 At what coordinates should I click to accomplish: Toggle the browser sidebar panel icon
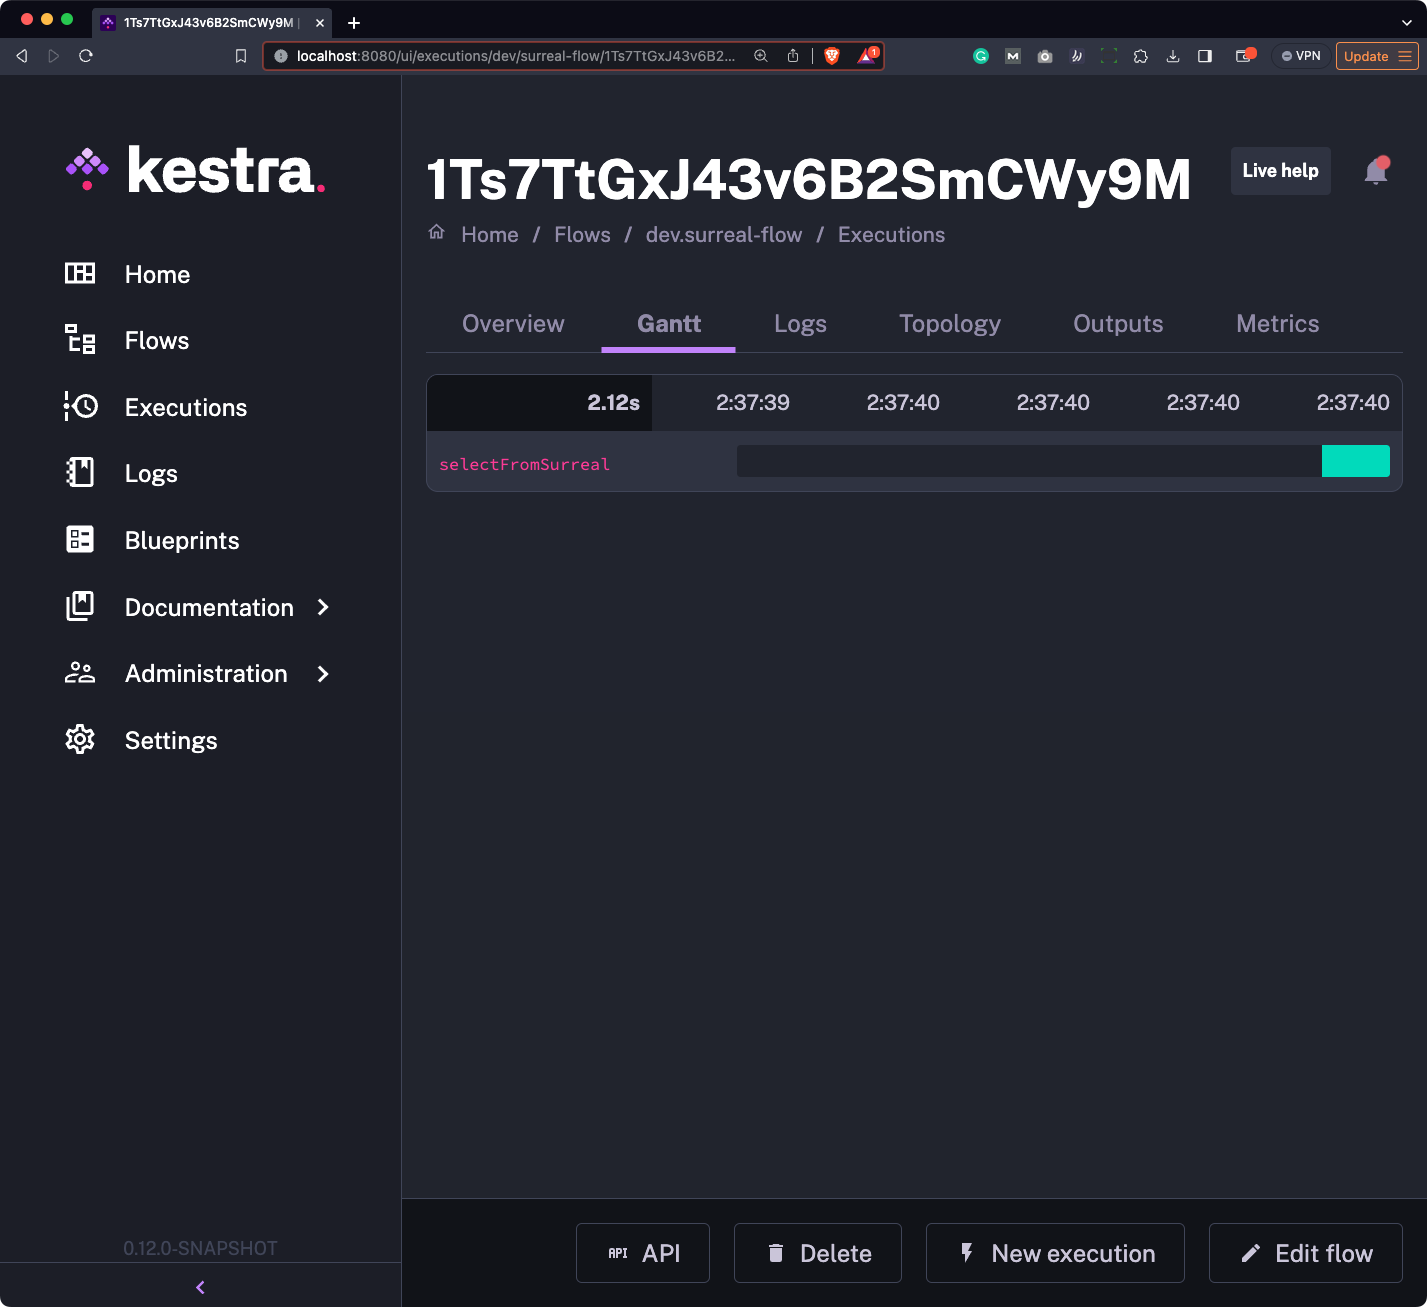1205,56
